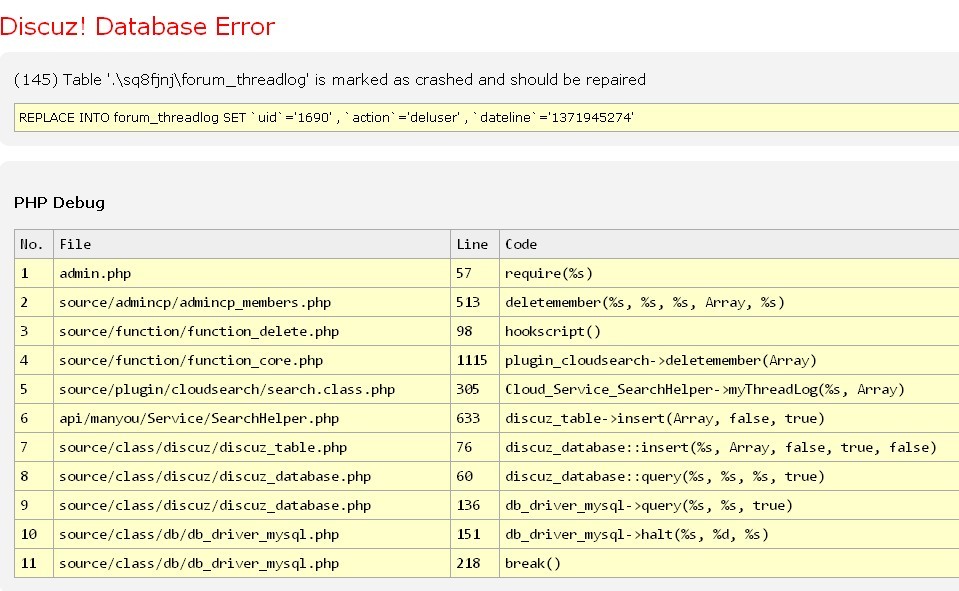Click "api/manyou/Service/SearchHelper.php" file cell

click(x=252, y=418)
